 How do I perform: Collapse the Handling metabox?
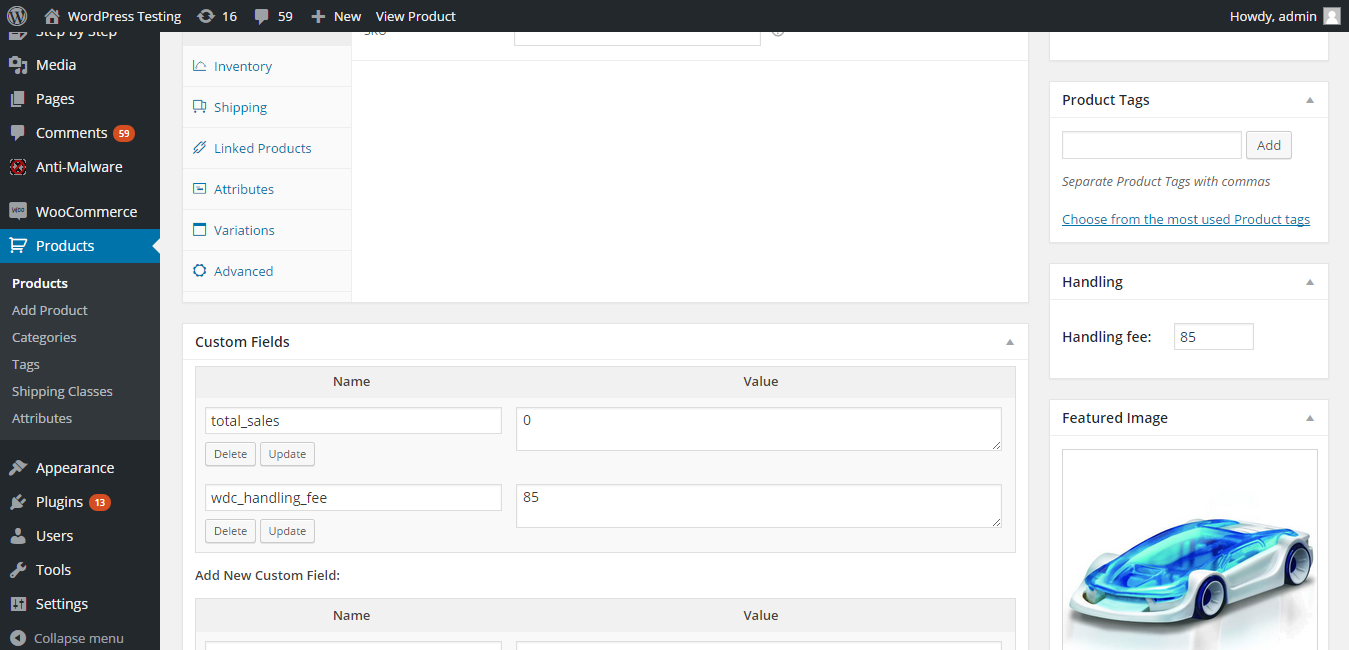(x=1310, y=282)
